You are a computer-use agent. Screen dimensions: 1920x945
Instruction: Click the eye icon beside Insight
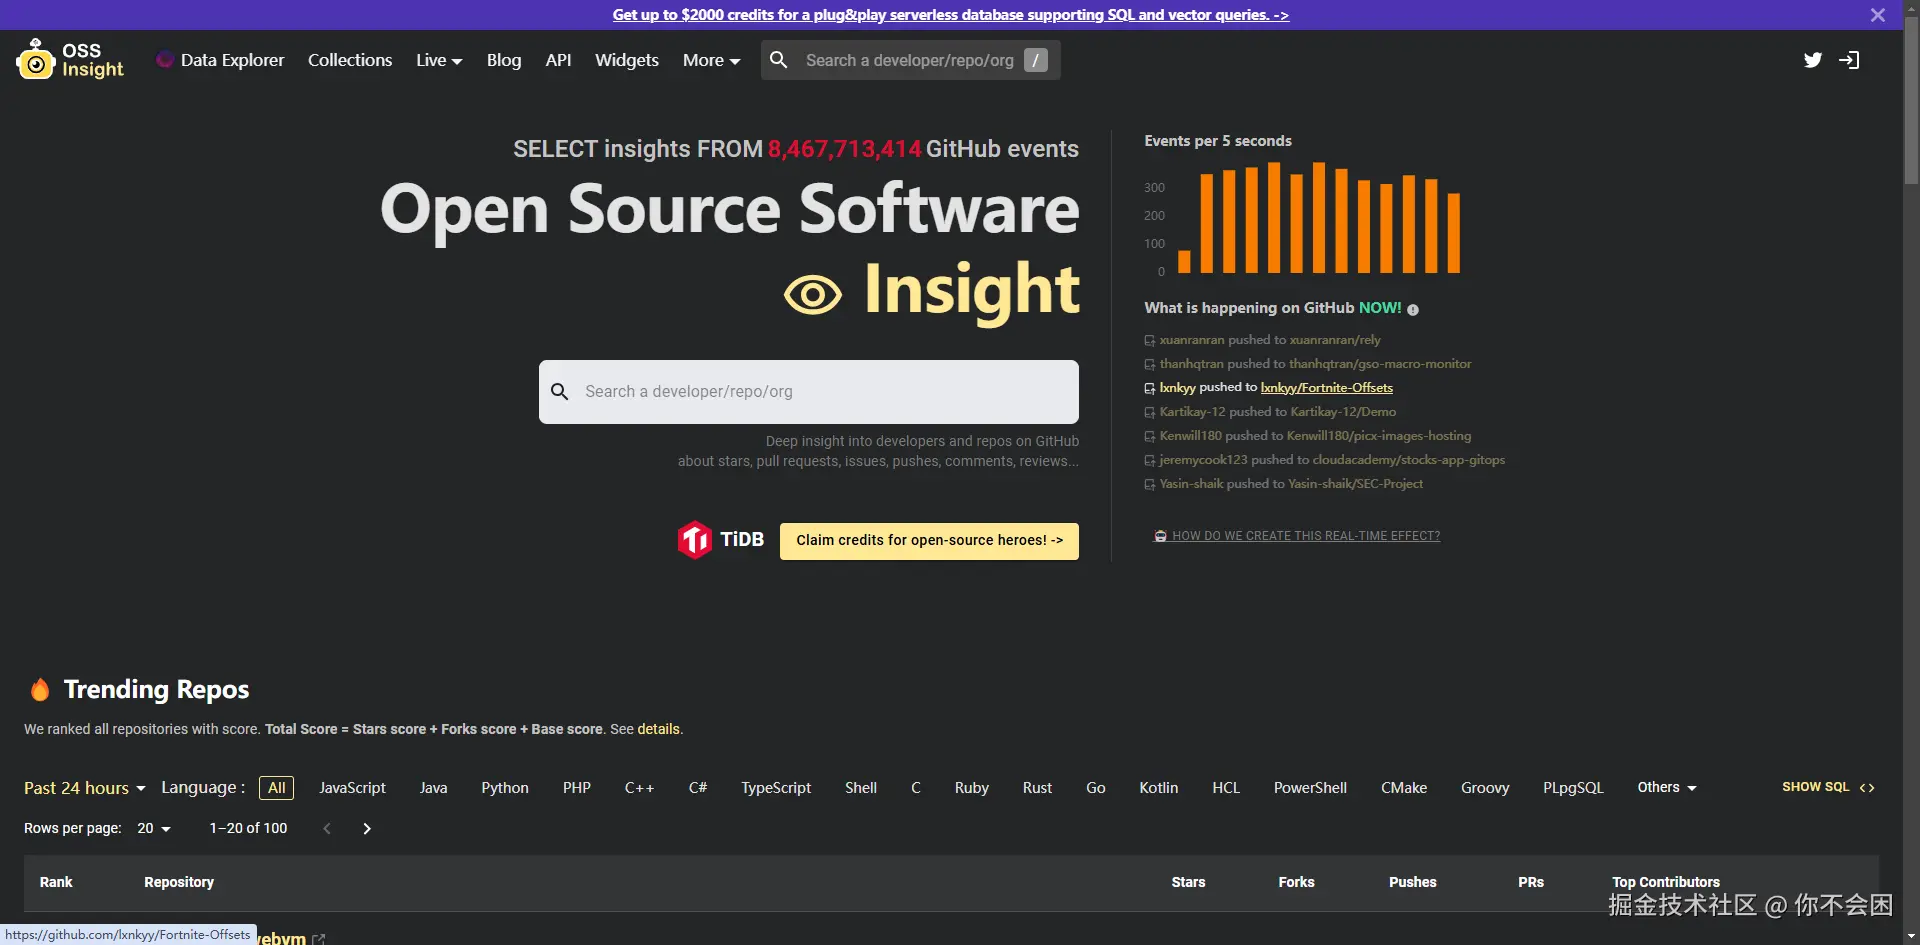coord(812,295)
